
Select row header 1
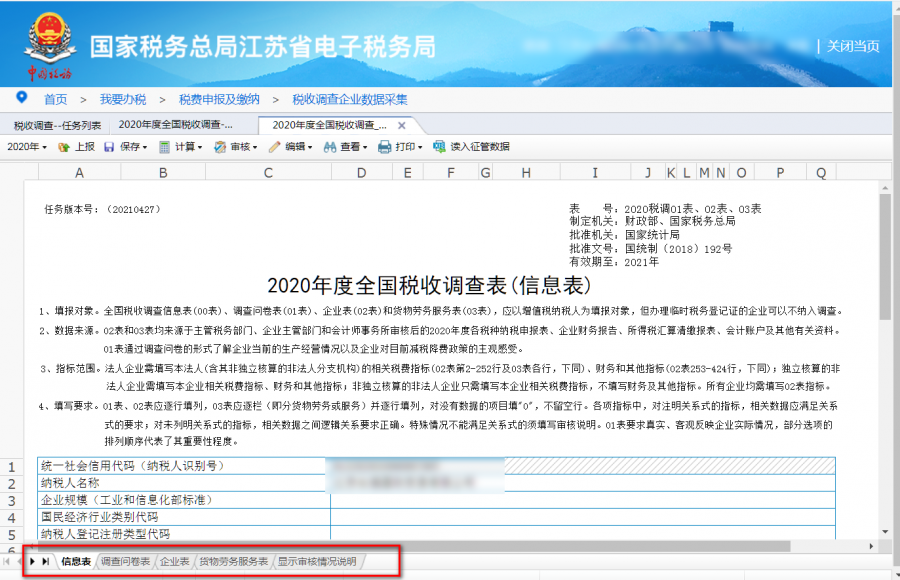click(11, 467)
